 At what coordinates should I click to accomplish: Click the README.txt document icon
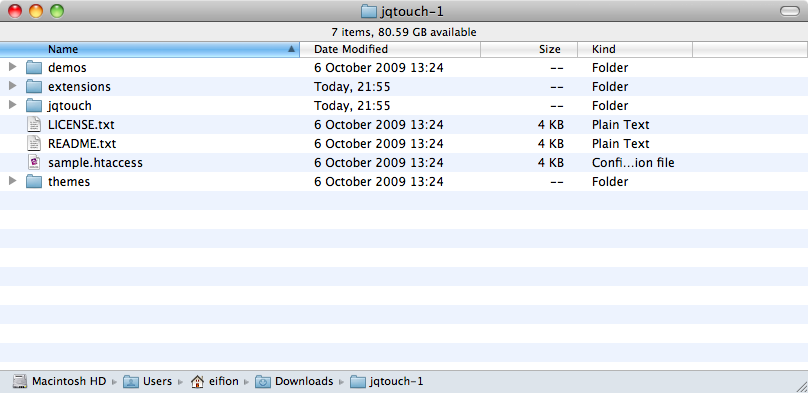[x=33, y=144]
